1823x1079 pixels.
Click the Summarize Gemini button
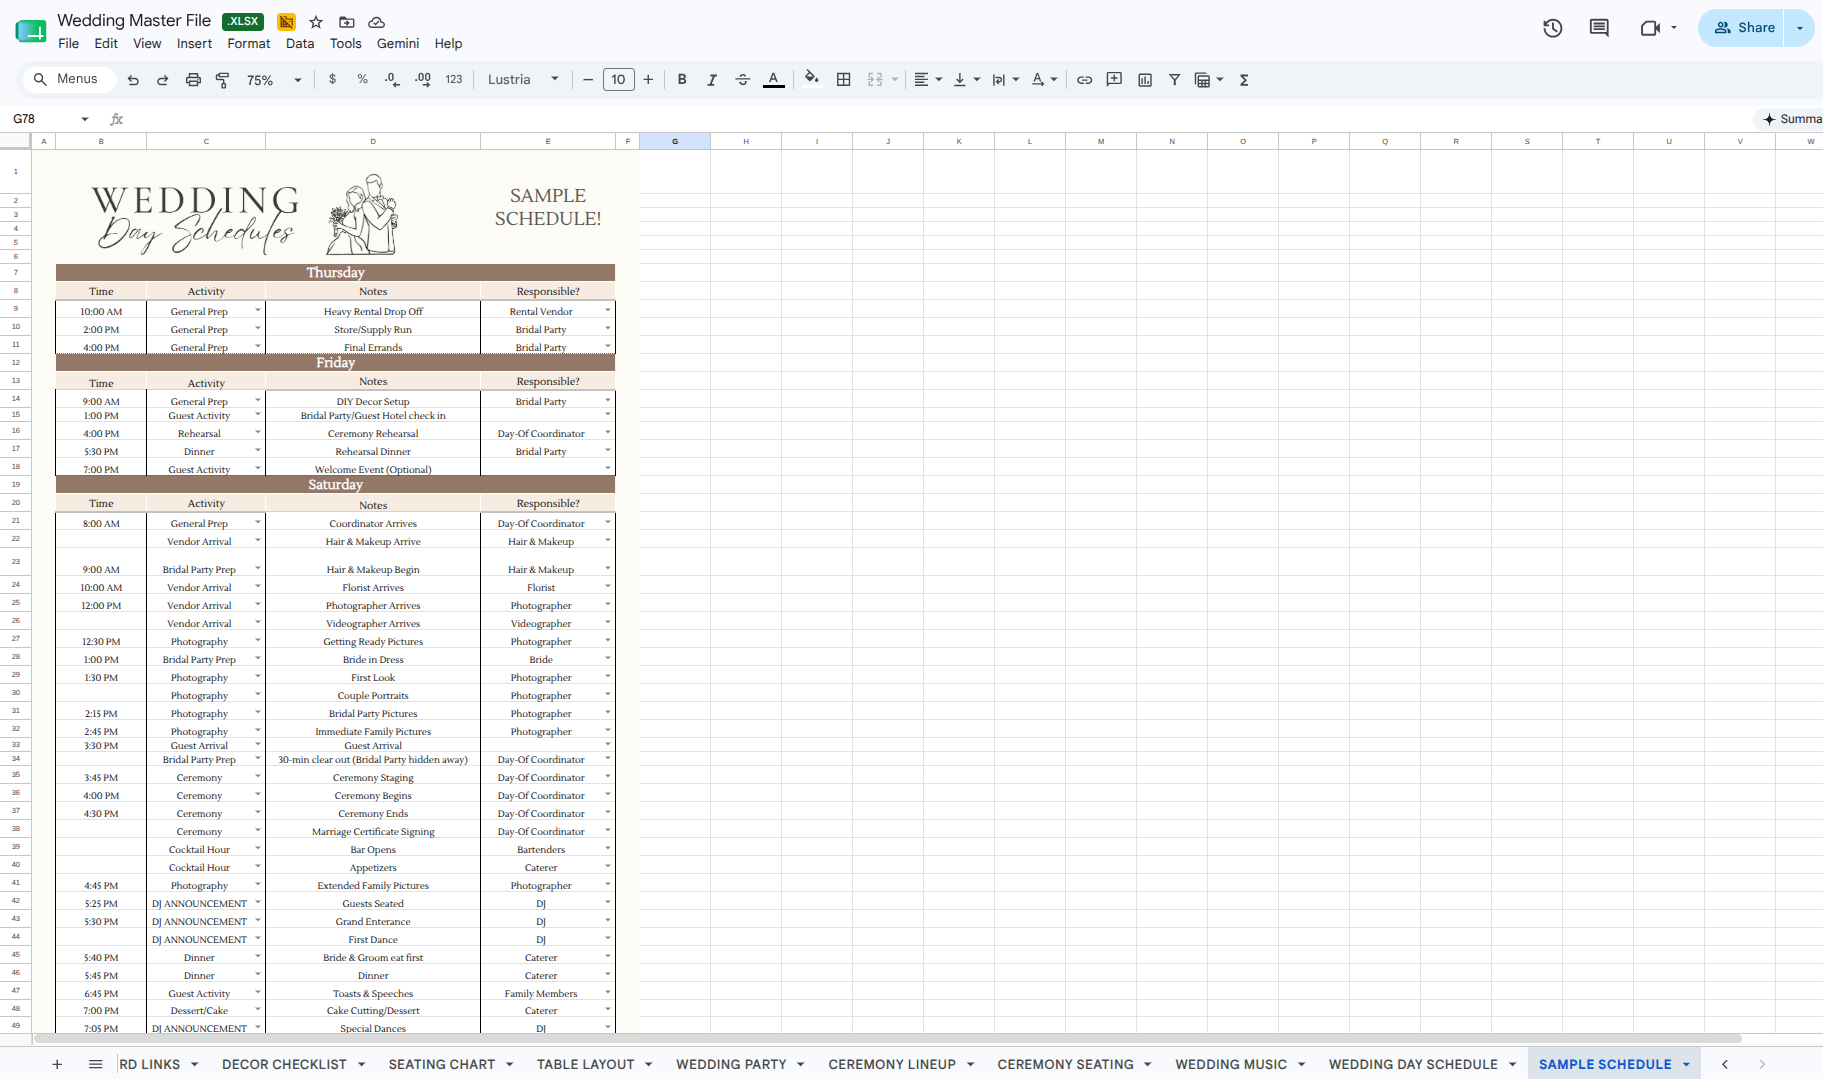(x=1791, y=119)
